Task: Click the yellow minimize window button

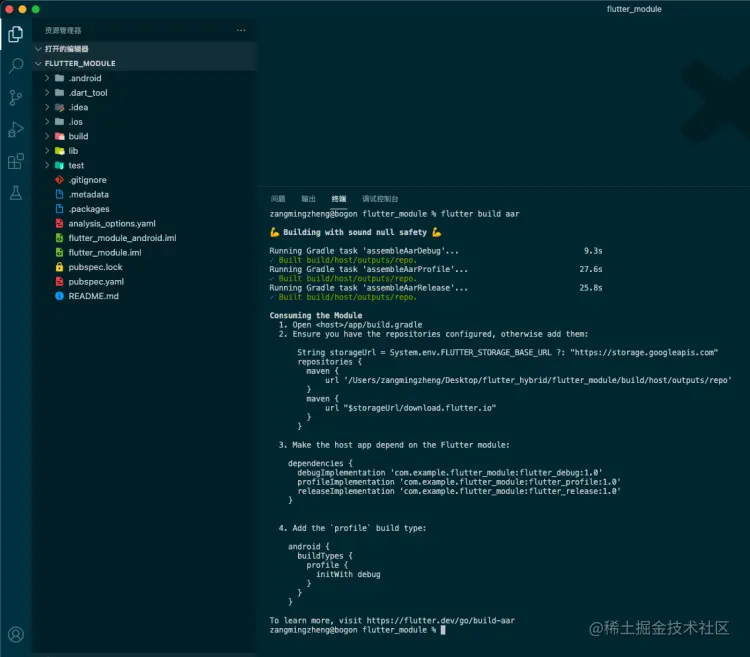Action: (x=22, y=9)
